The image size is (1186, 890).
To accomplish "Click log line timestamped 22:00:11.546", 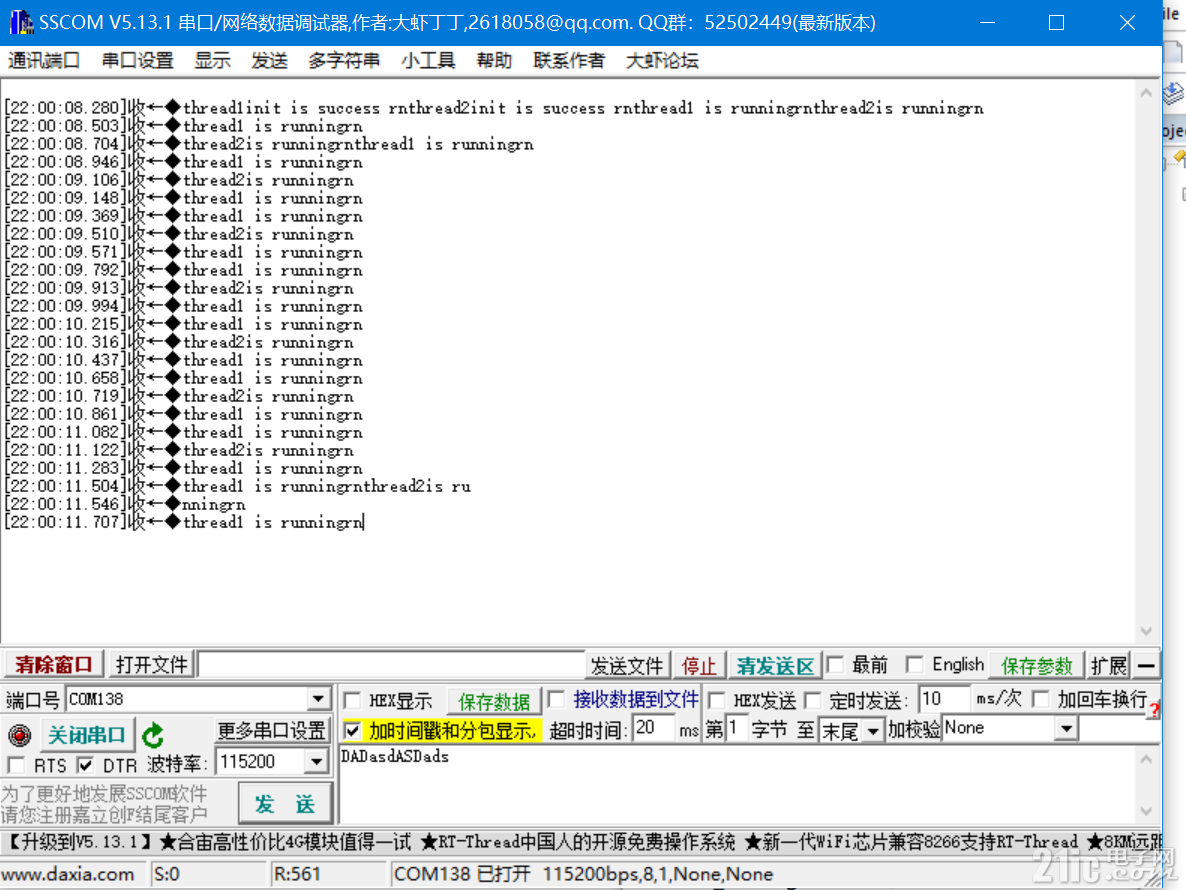I will pos(125,504).
